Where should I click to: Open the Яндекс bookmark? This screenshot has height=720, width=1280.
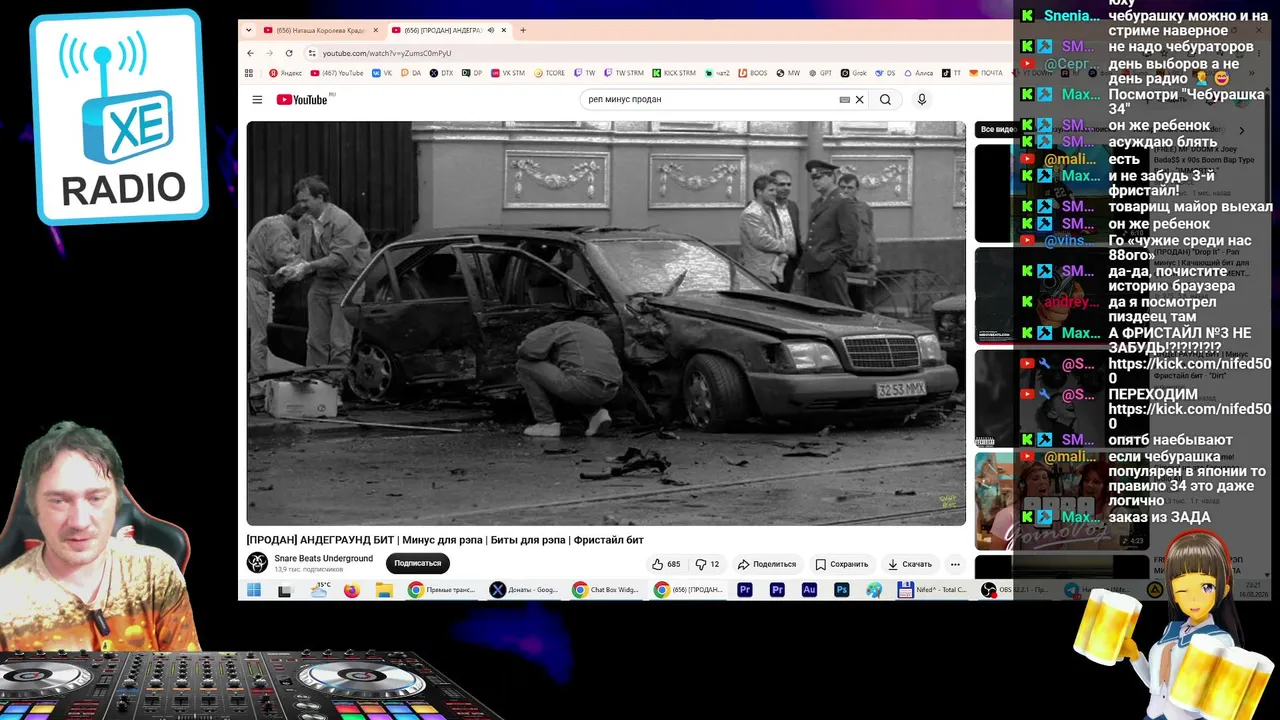(x=286, y=73)
